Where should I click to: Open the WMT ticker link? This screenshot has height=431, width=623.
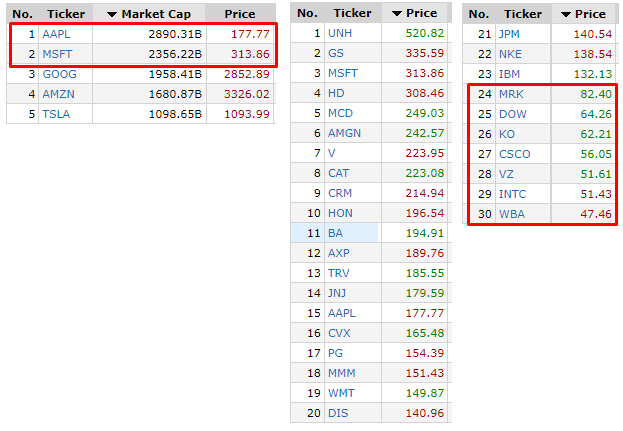click(341, 393)
